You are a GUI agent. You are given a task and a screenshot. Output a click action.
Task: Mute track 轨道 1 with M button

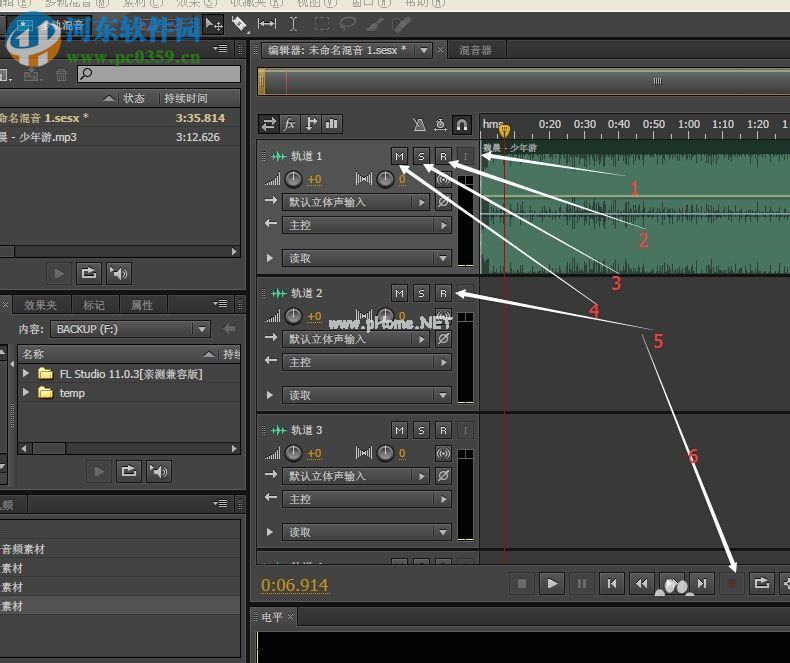tap(400, 156)
